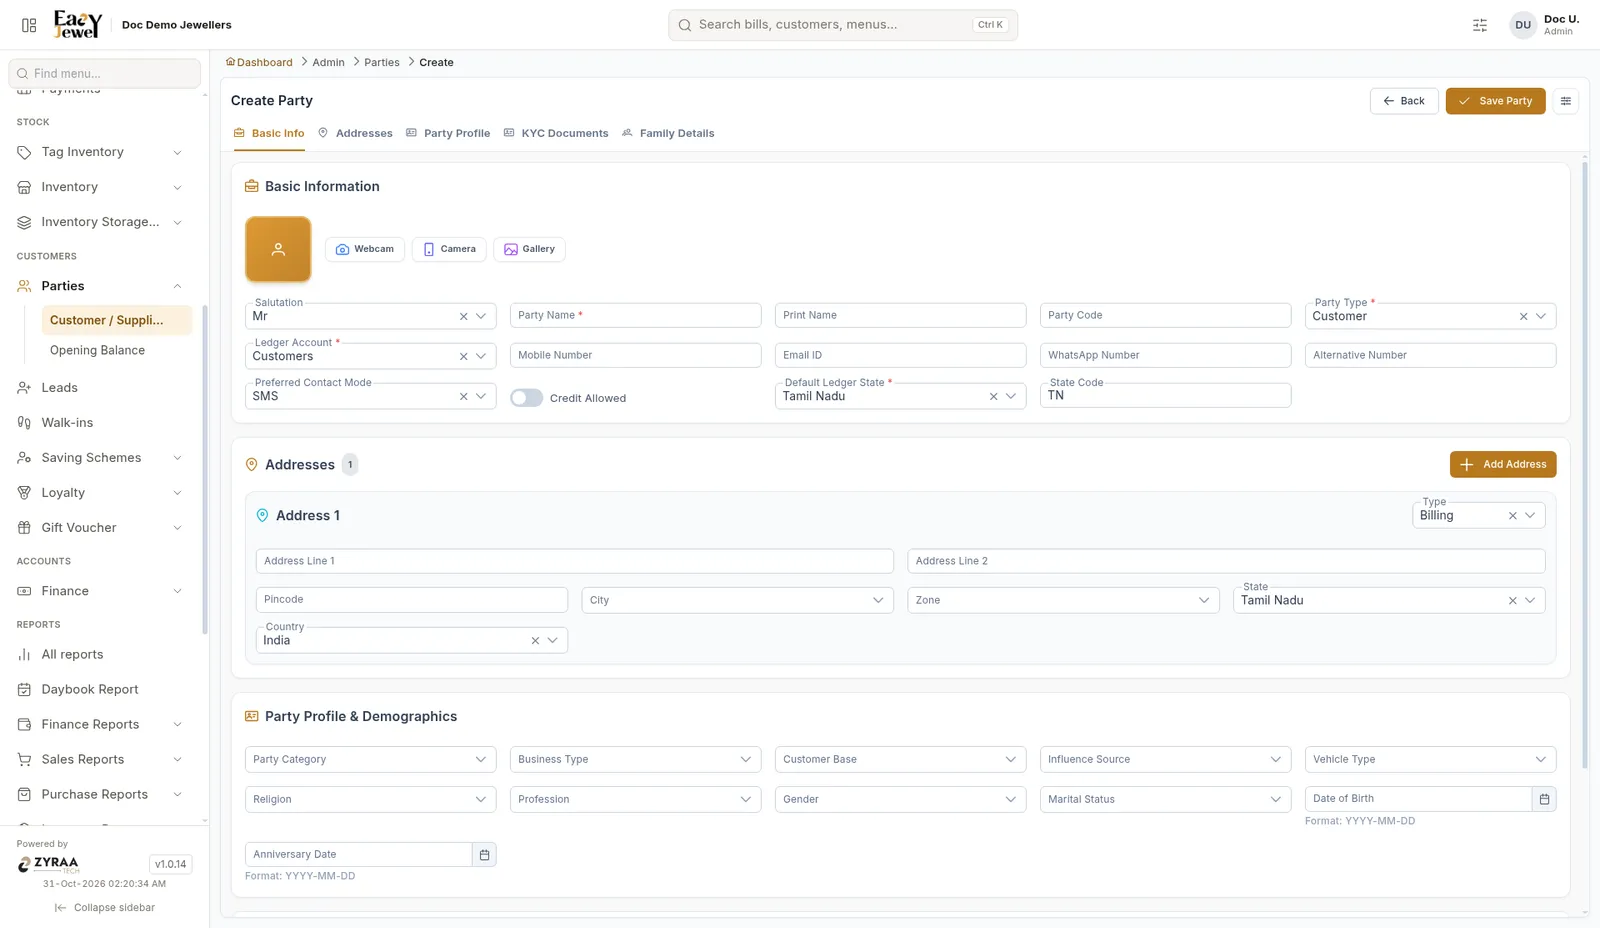This screenshot has width=1600, height=928.
Task: Toggle the Credit Allowed switch
Action: pos(526,398)
